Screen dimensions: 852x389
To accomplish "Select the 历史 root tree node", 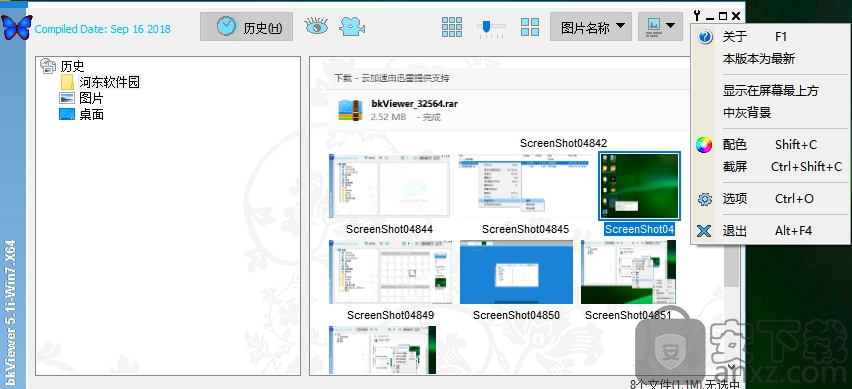I will [72, 66].
